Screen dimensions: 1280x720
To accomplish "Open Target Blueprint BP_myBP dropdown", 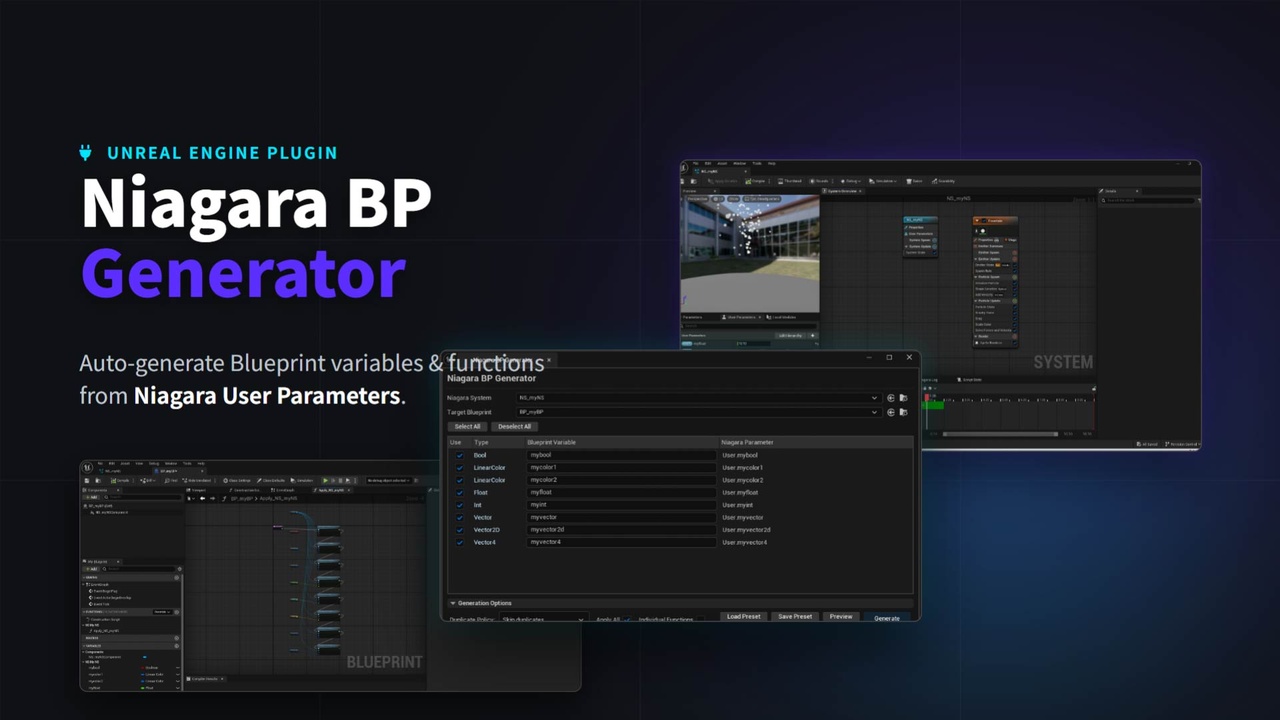I will pos(699,412).
